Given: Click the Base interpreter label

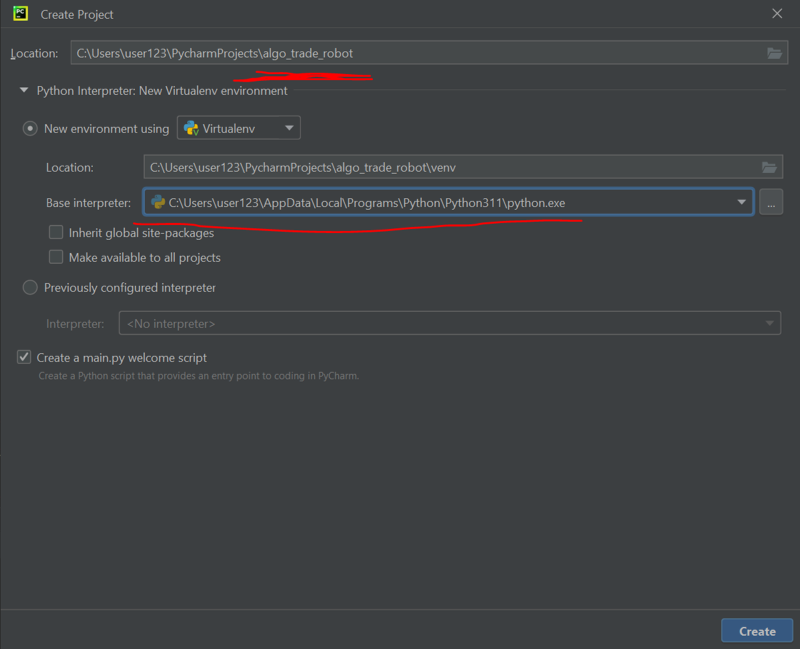Looking at the screenshot, I should pos(88,203).
